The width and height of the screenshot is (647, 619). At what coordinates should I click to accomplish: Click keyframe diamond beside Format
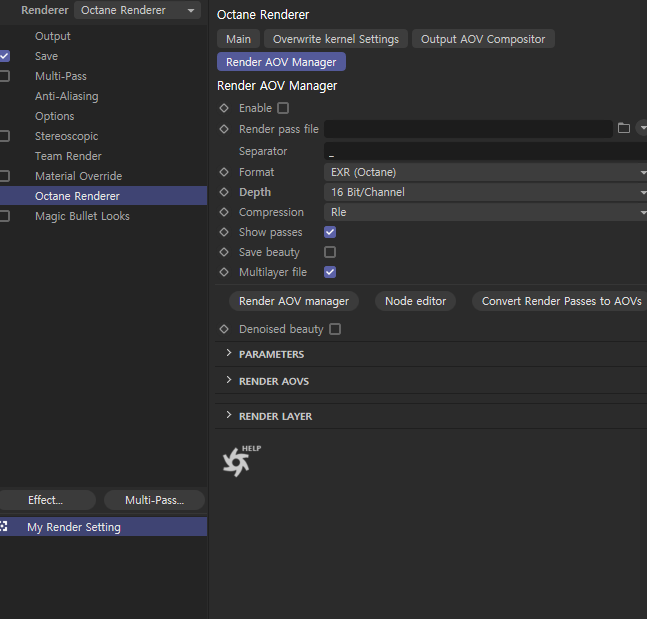pyautogui.click(x=224, y=172)
